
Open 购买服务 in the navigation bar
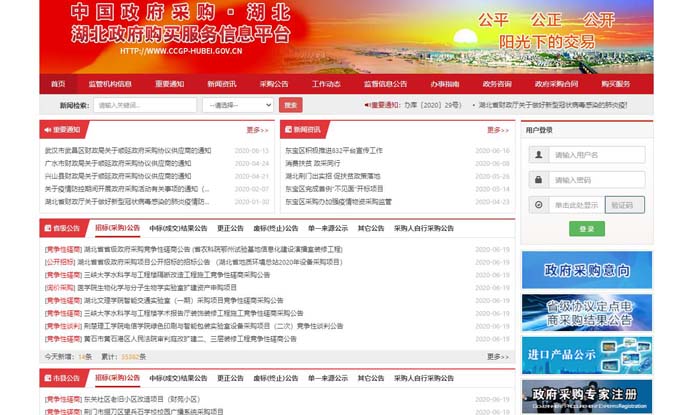pos(616,84)
